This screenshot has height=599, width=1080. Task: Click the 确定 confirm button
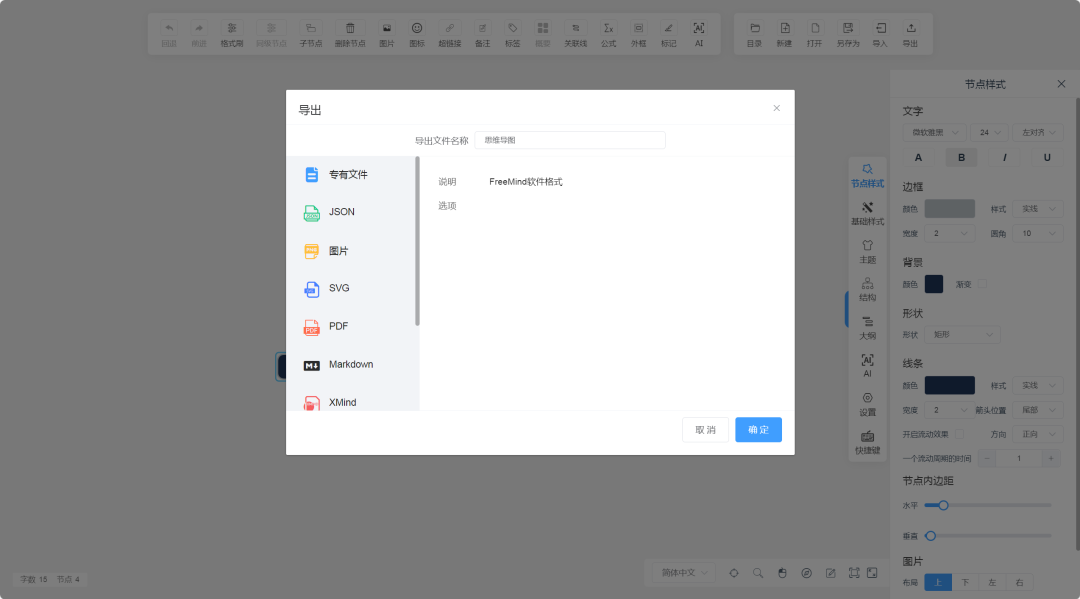pos(758,429)
